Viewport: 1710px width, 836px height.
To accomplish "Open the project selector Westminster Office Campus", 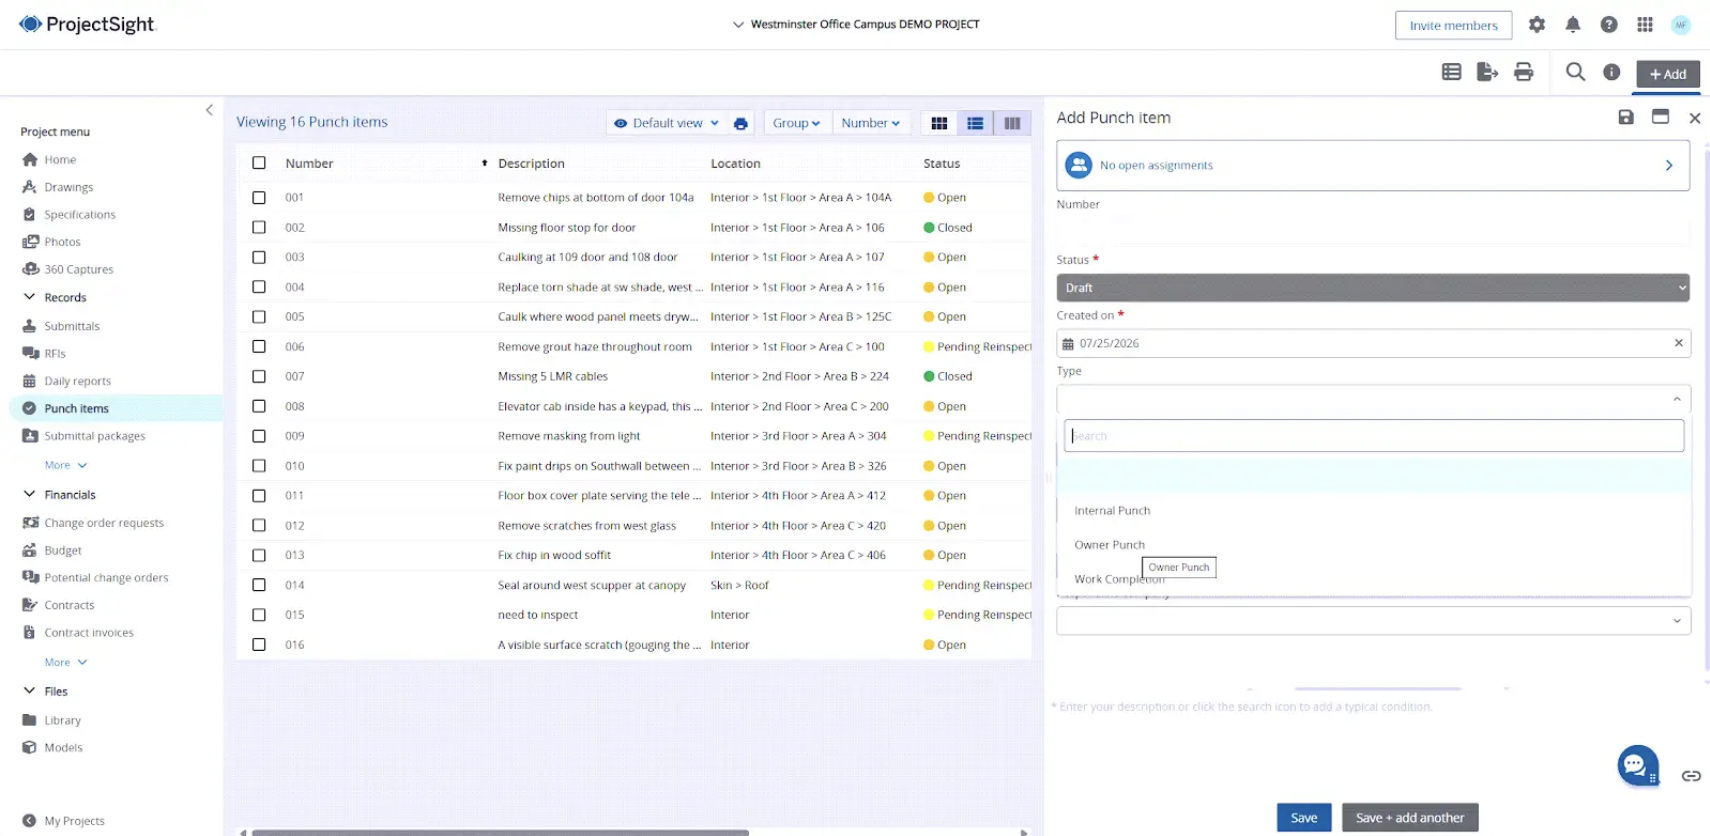I will click(856, 24).
